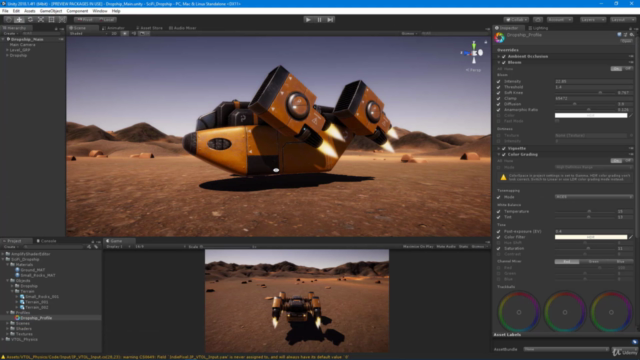Toggle the Threshold override checkbox

498,87
